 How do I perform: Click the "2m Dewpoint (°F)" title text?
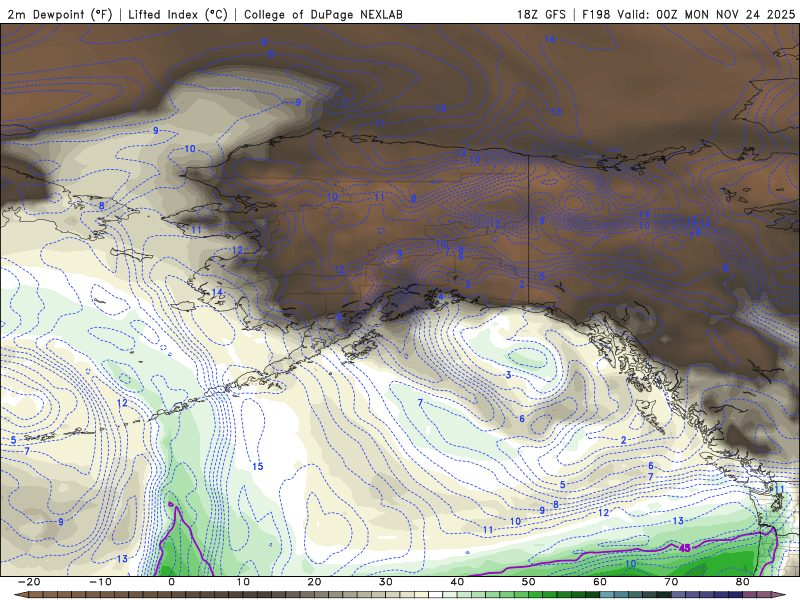(x=60, y=15)
